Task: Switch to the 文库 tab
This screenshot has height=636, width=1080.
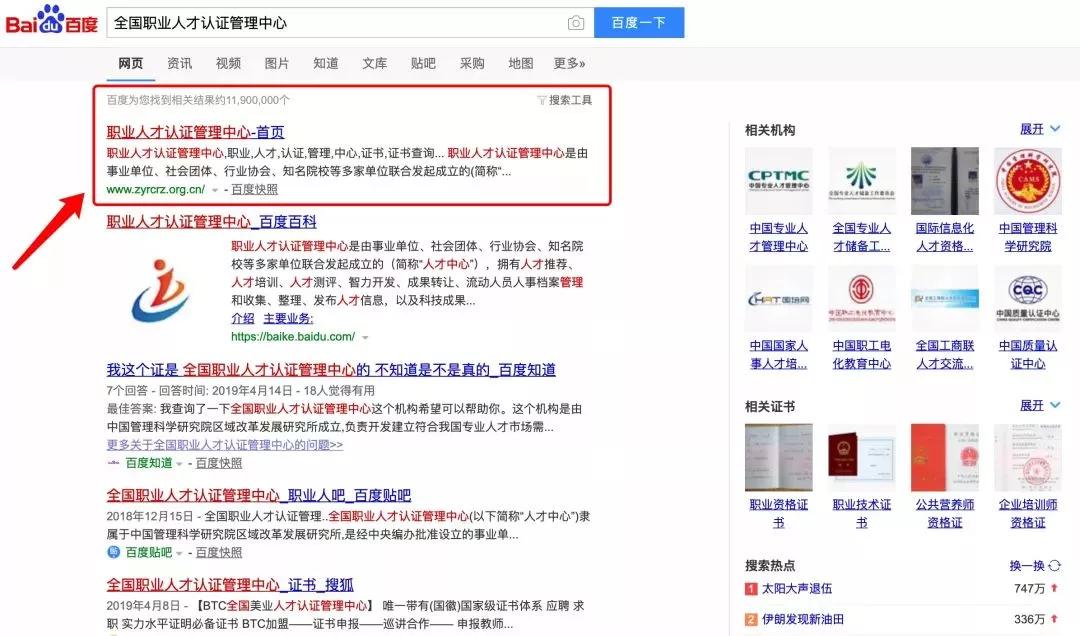Action: click(x=375, y=63)
